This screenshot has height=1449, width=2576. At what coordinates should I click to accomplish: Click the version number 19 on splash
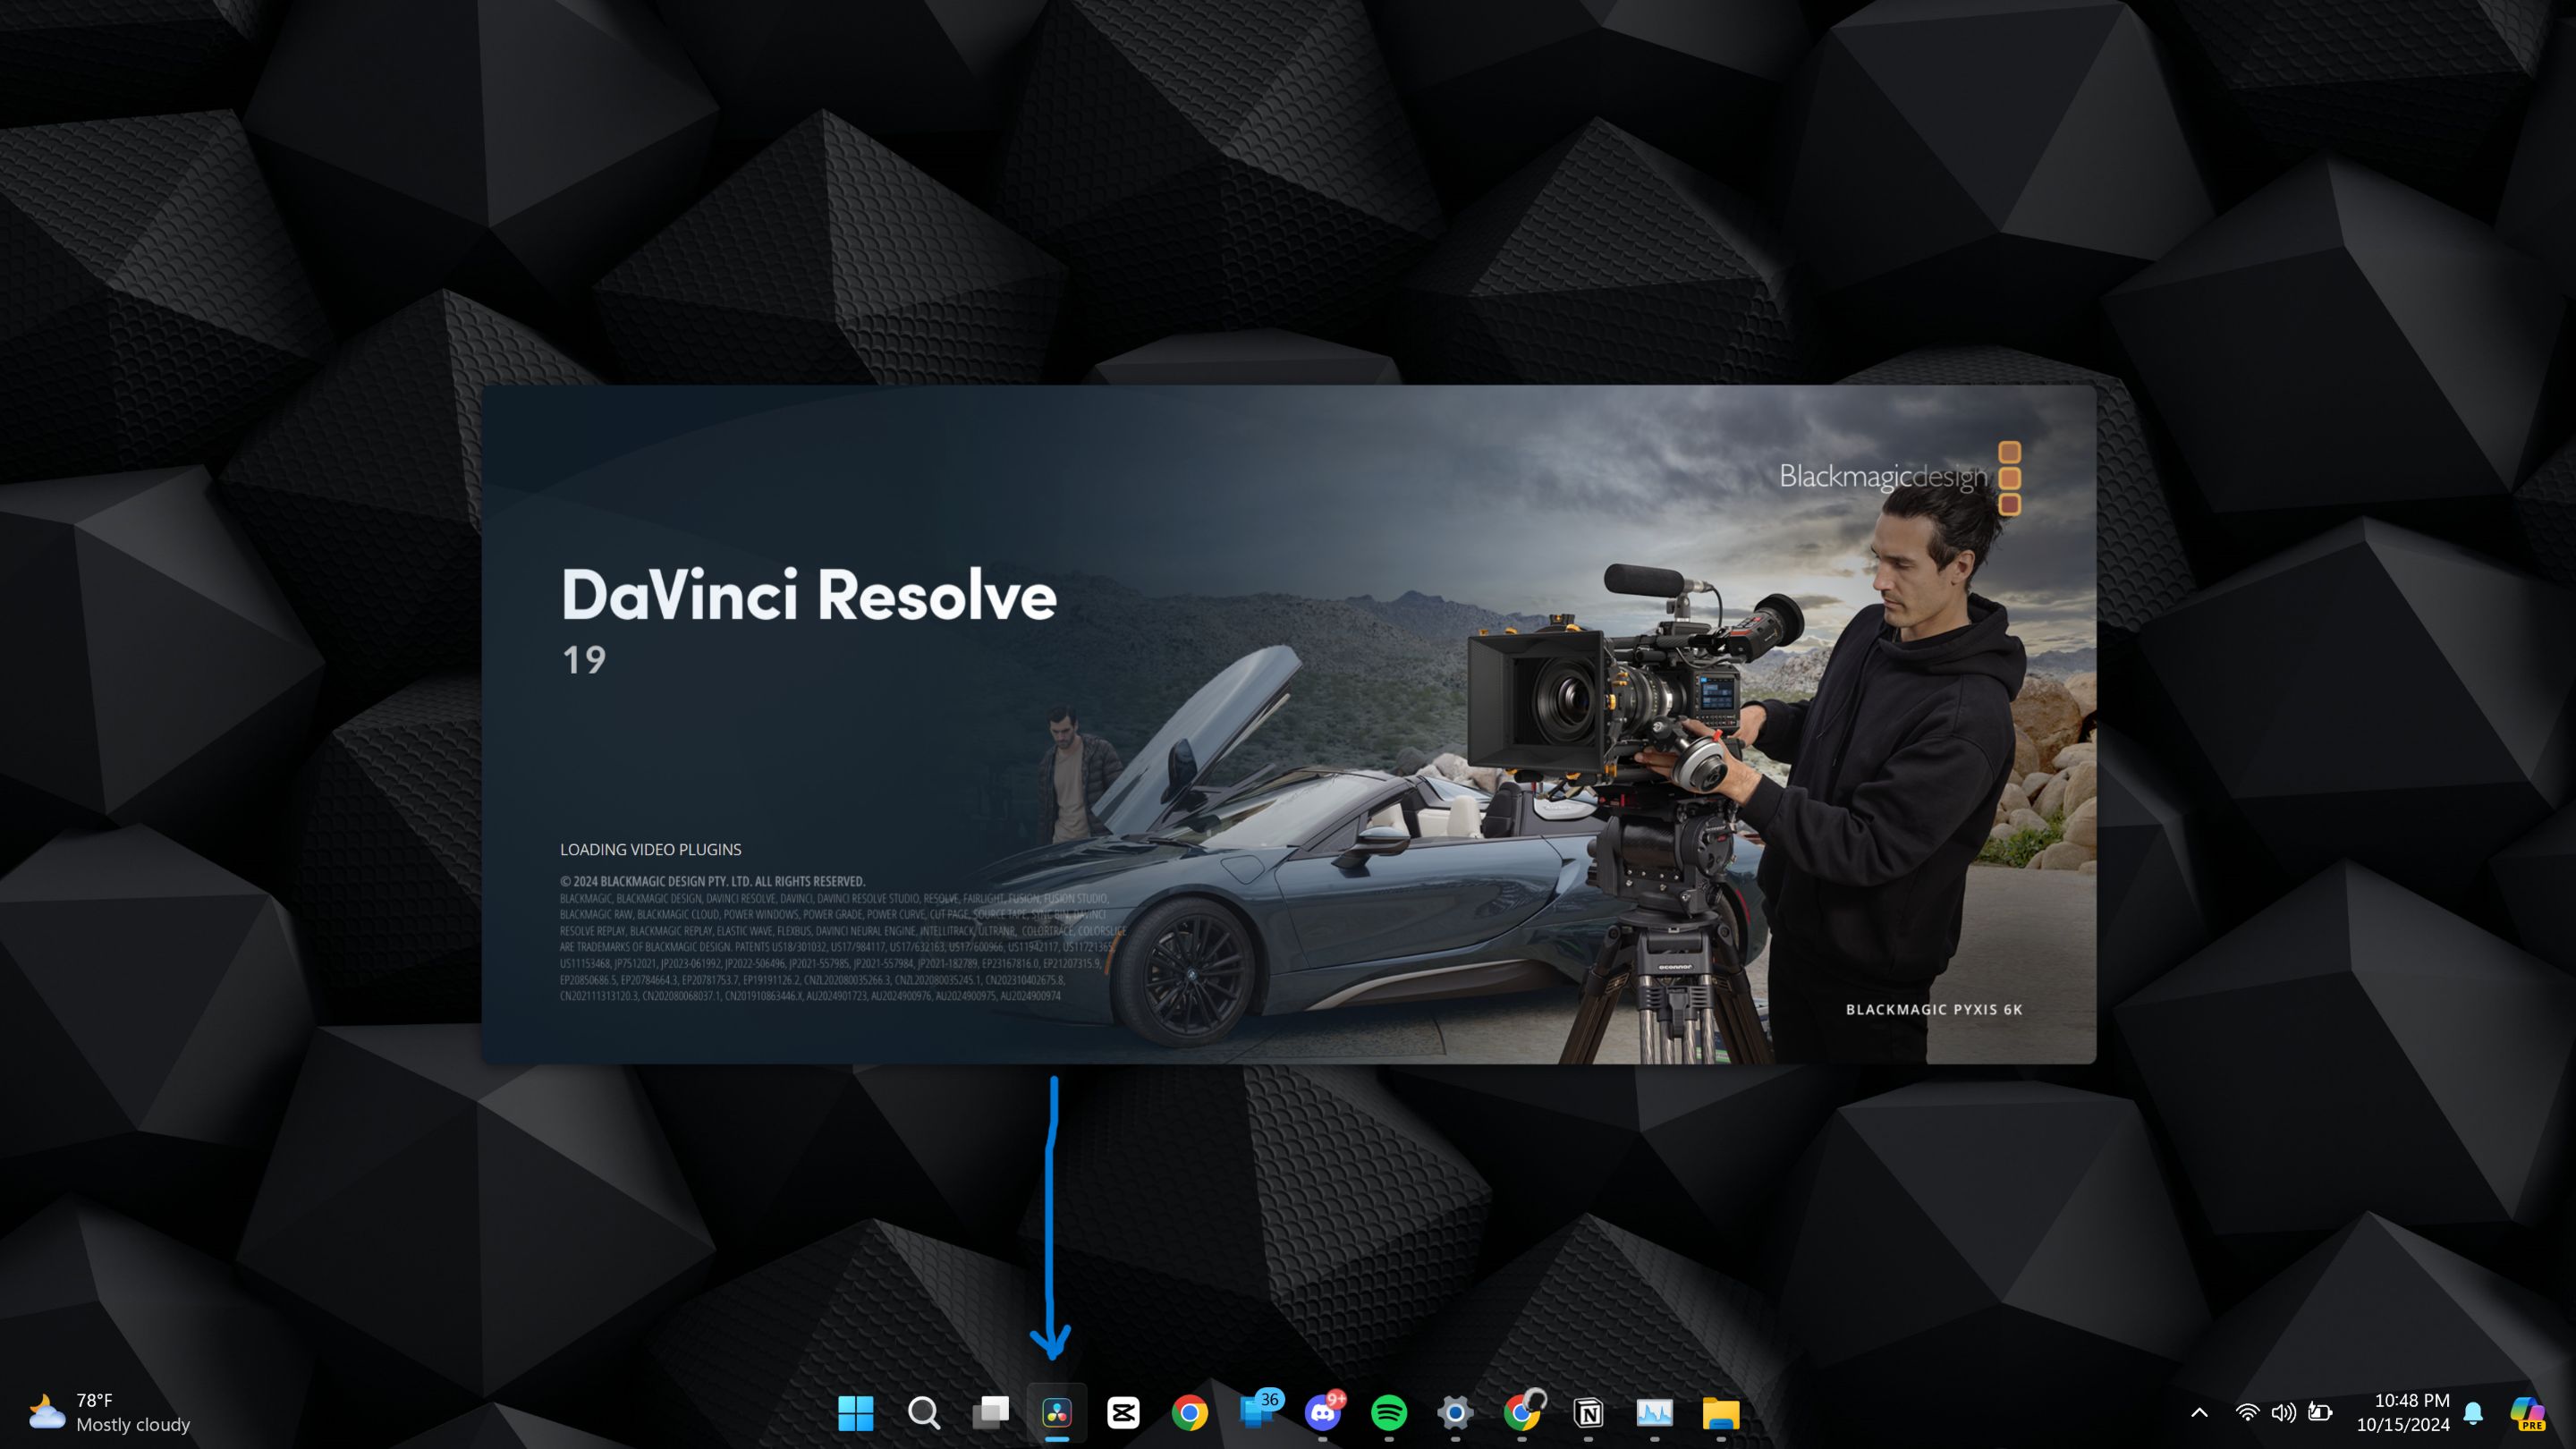584,660
